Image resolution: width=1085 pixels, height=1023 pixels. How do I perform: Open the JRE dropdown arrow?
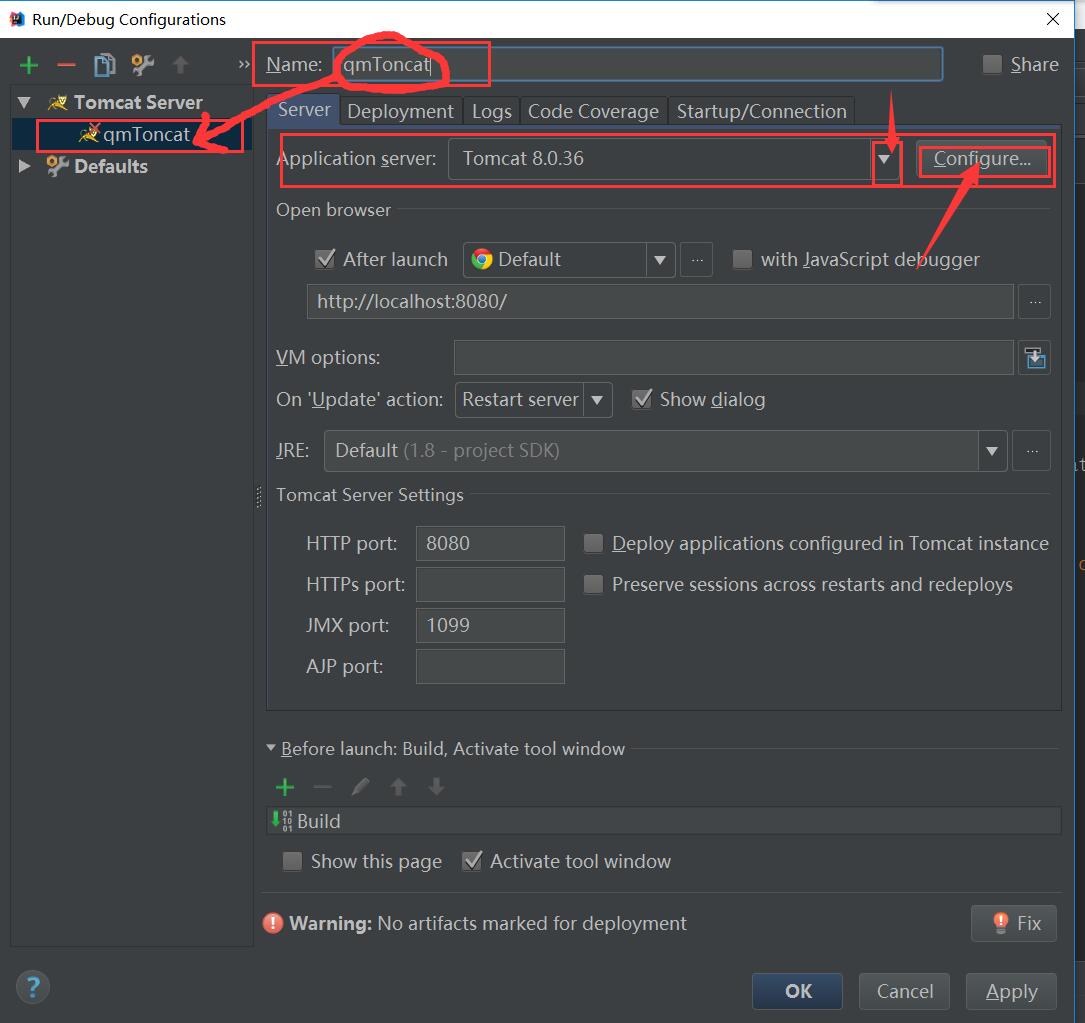pyautogui.click(x=992, y=451)
